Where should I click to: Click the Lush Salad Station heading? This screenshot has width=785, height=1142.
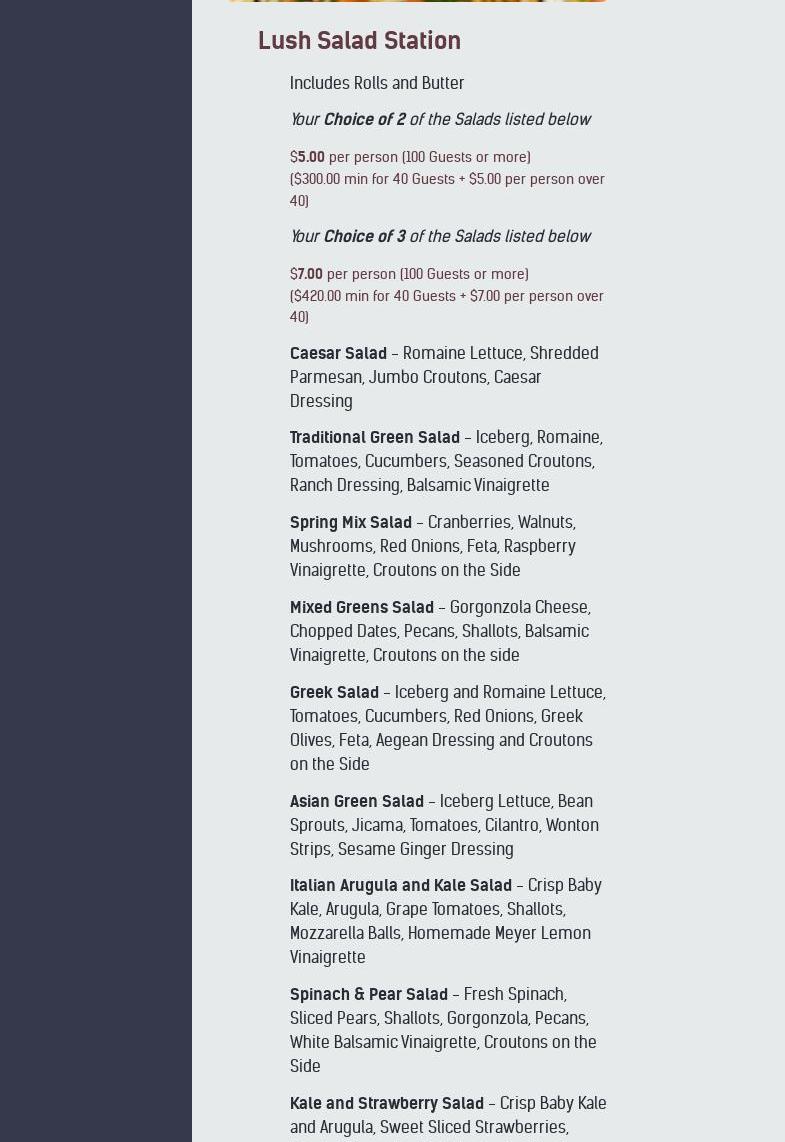pyautogui.click(x=359, y=41)
